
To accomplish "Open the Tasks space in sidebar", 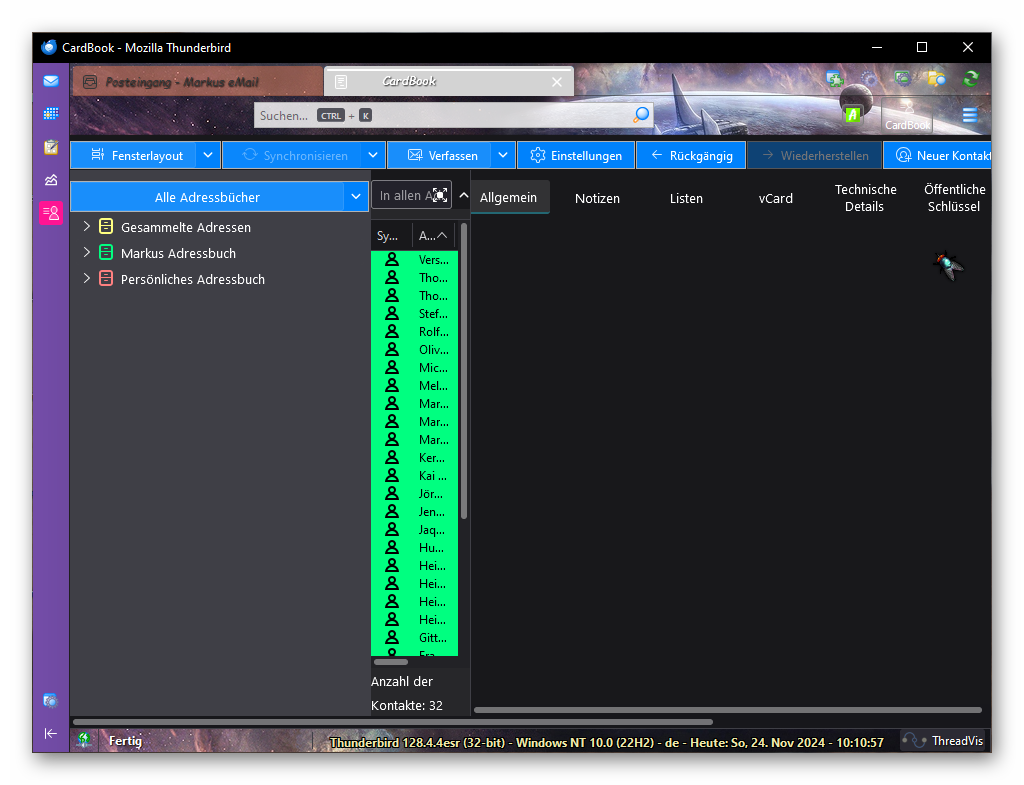I will 51,147.
